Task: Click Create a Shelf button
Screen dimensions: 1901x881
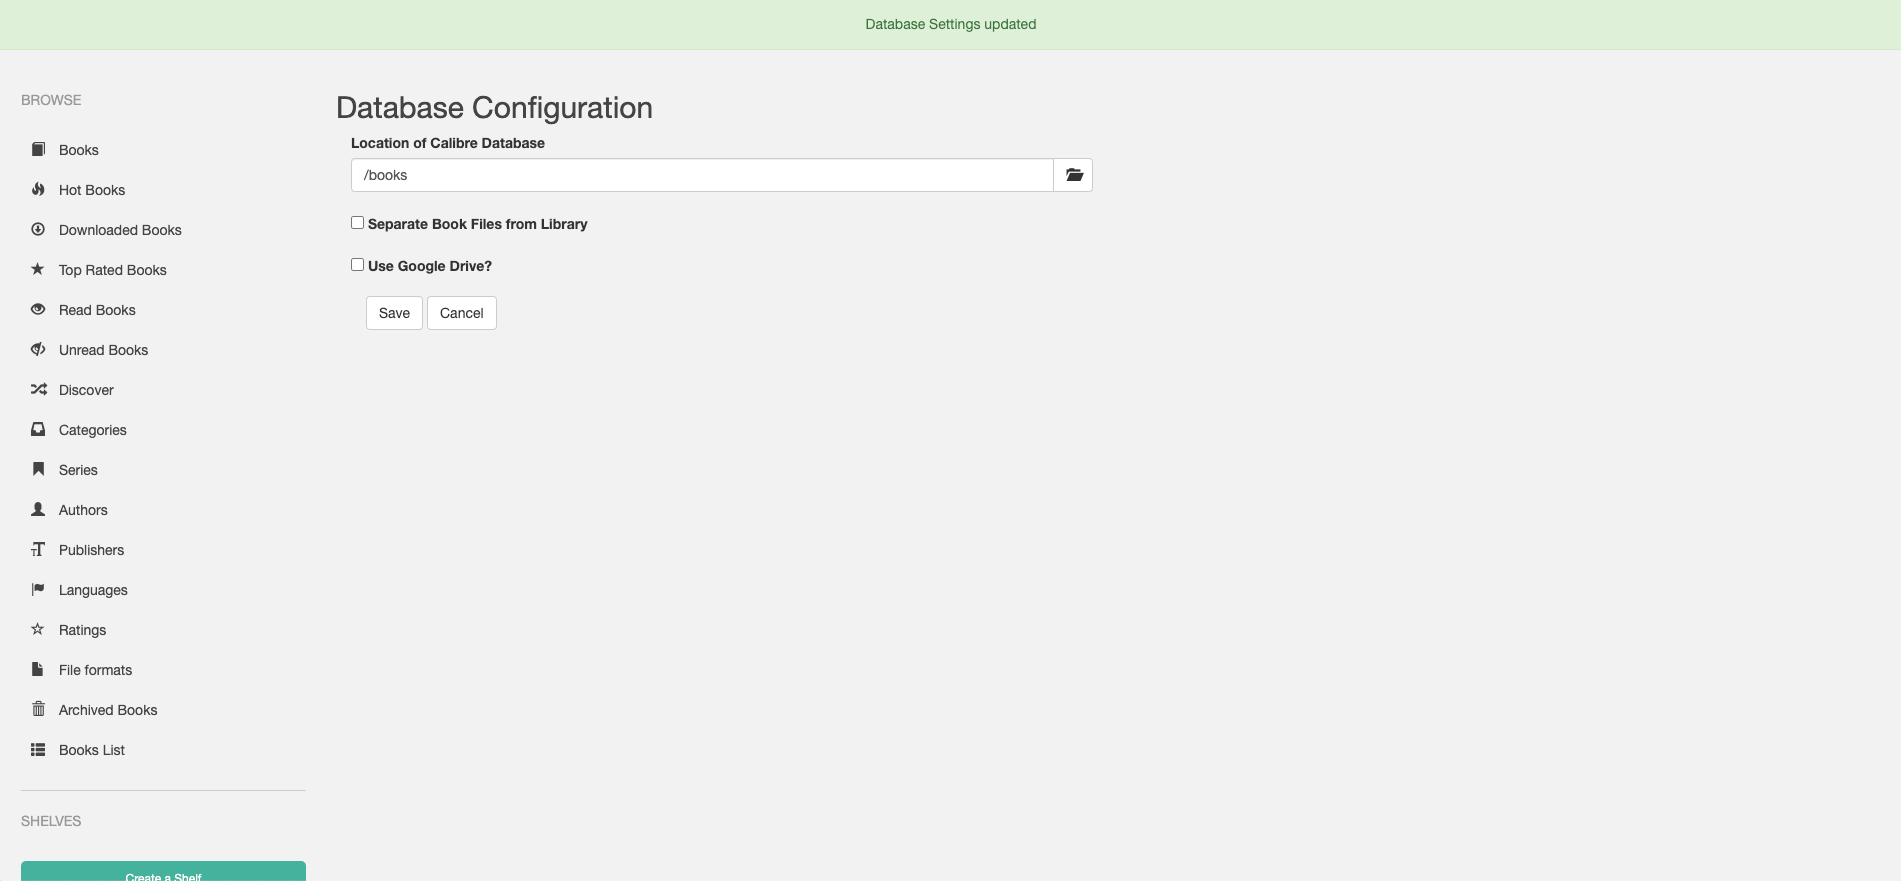Action: click(163, 872)
